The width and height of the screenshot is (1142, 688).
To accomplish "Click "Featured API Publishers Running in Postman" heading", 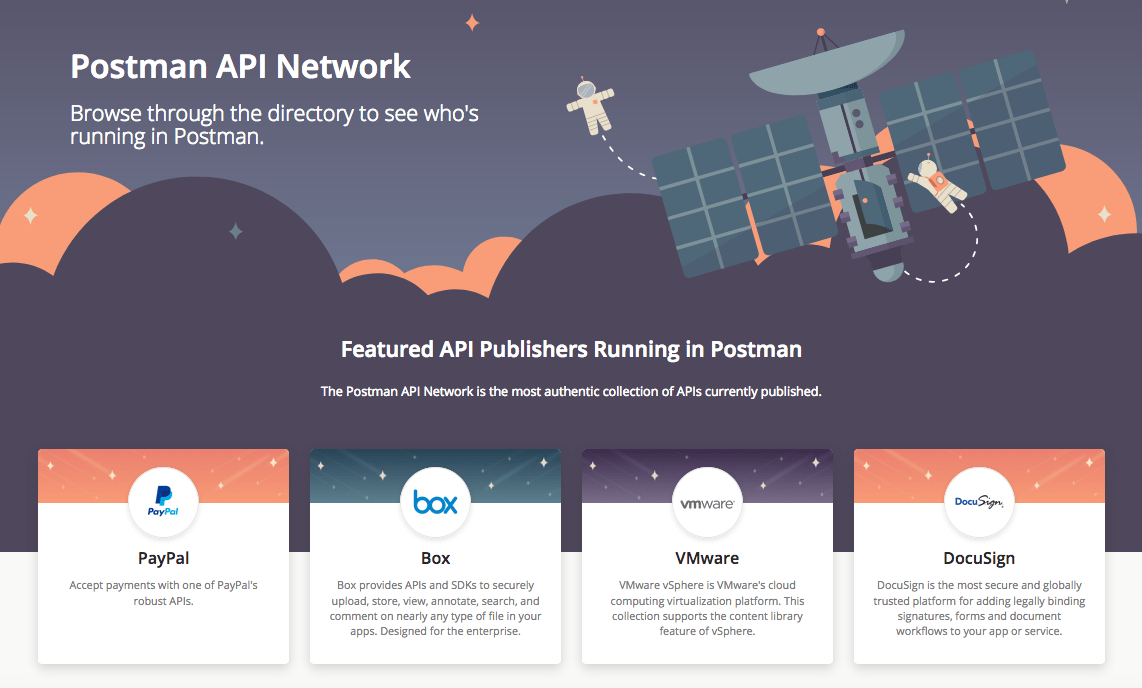I will [571, 349].
